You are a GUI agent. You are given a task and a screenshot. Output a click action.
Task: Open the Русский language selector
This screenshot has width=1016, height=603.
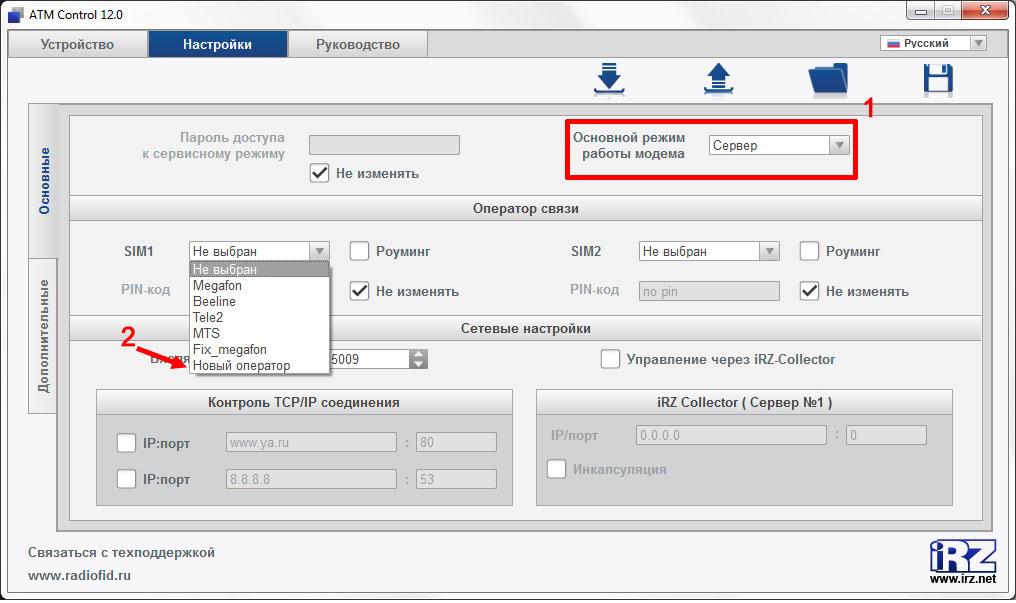pos(932,43)
